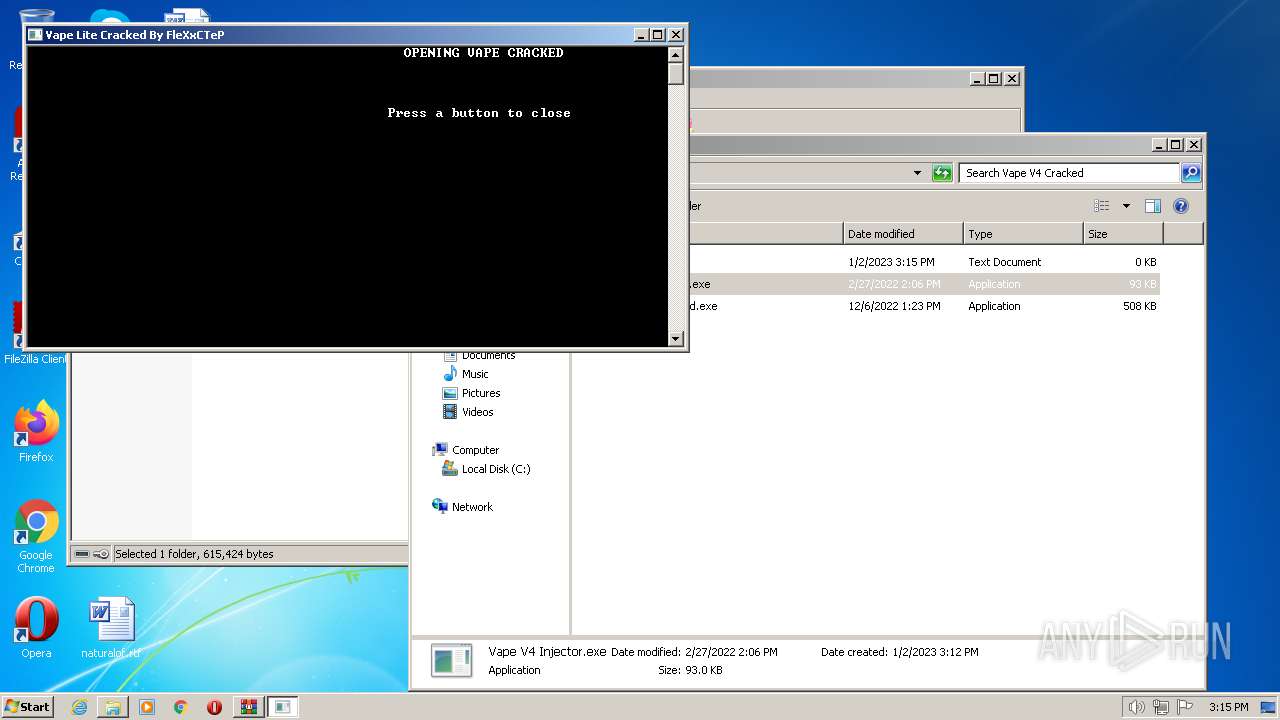Image resolution: width=1280 pixels, height=720 pixels.
Task: Click the 2/27/2022 2:06 PM date cell
Action: [x=894, y=284]
